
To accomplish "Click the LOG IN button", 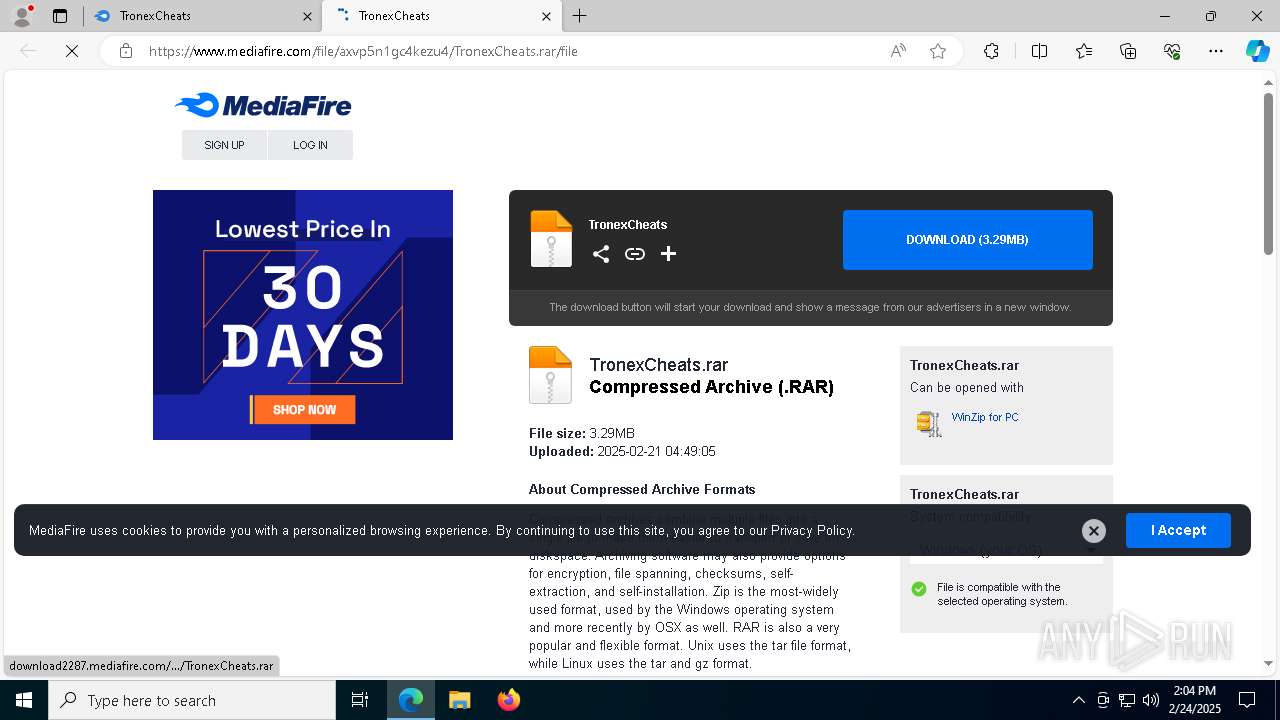I will (x=310, y=145).
